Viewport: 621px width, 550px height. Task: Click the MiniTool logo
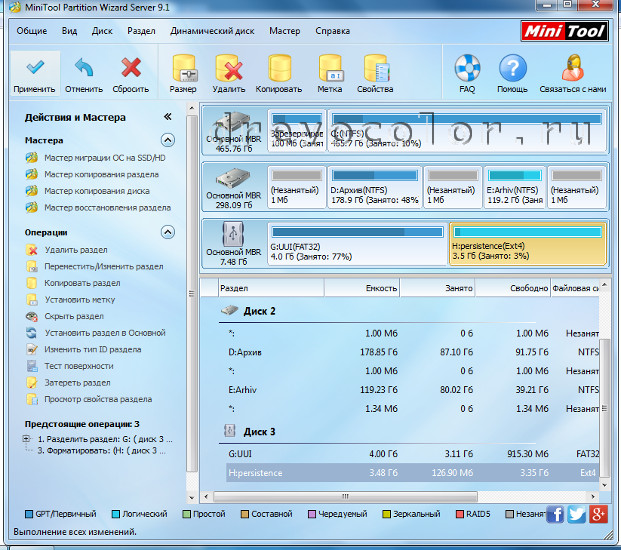565,31
